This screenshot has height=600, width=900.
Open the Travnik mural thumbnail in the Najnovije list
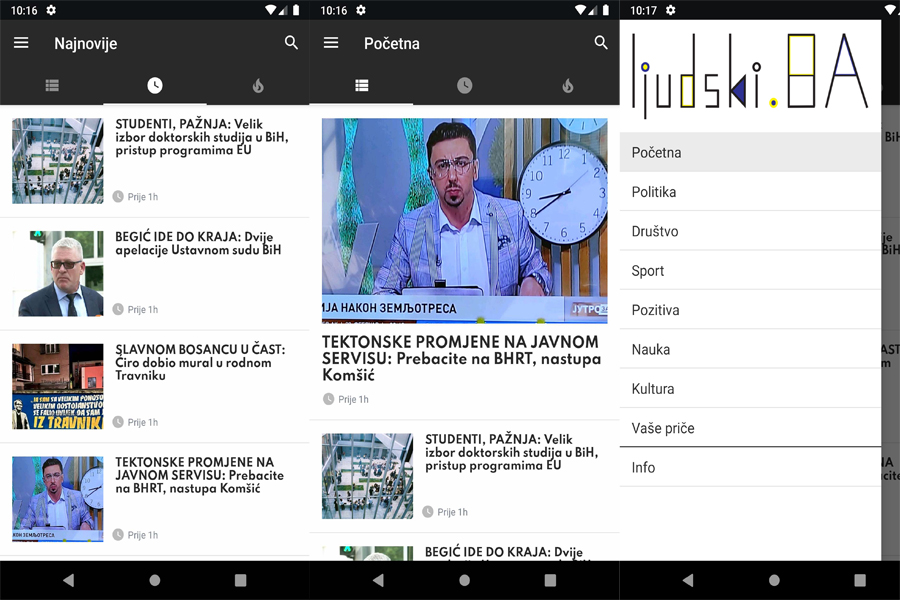pos(58,386)
